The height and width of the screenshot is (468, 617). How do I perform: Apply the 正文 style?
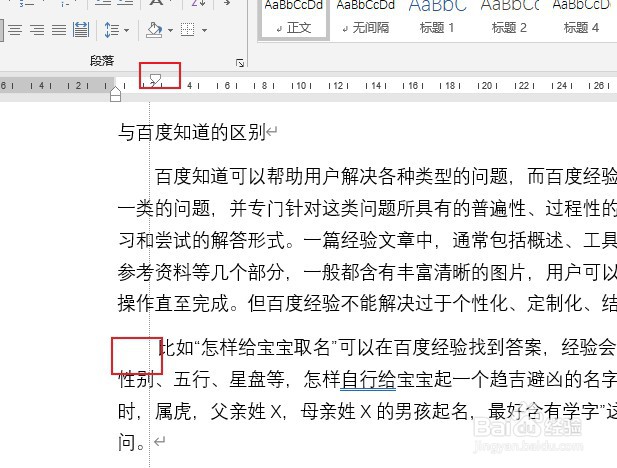(x=294, y=19)
